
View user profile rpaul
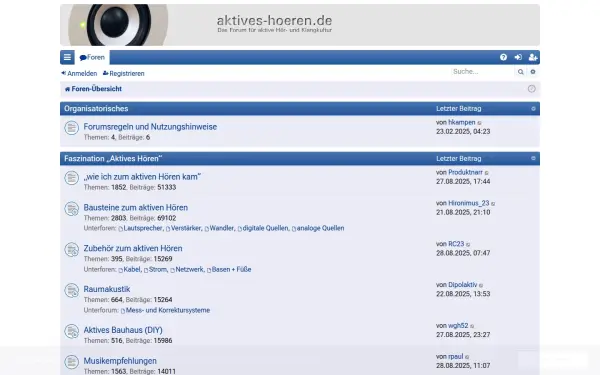(x=455, y=357)
